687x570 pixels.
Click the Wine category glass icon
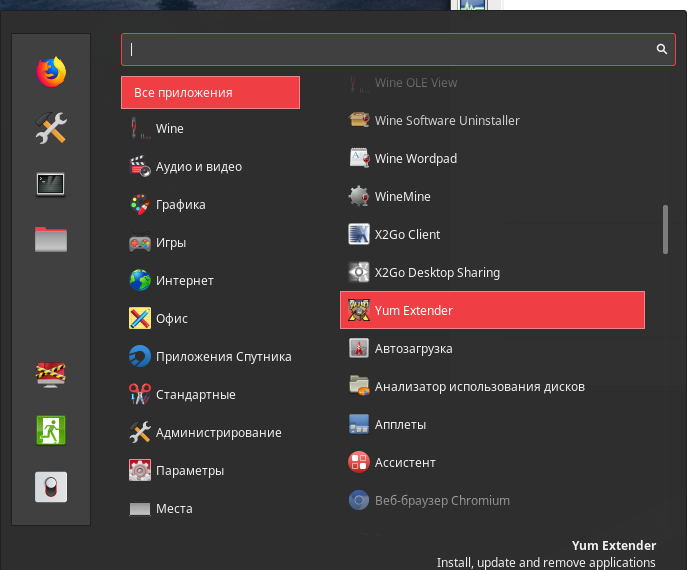140,128
